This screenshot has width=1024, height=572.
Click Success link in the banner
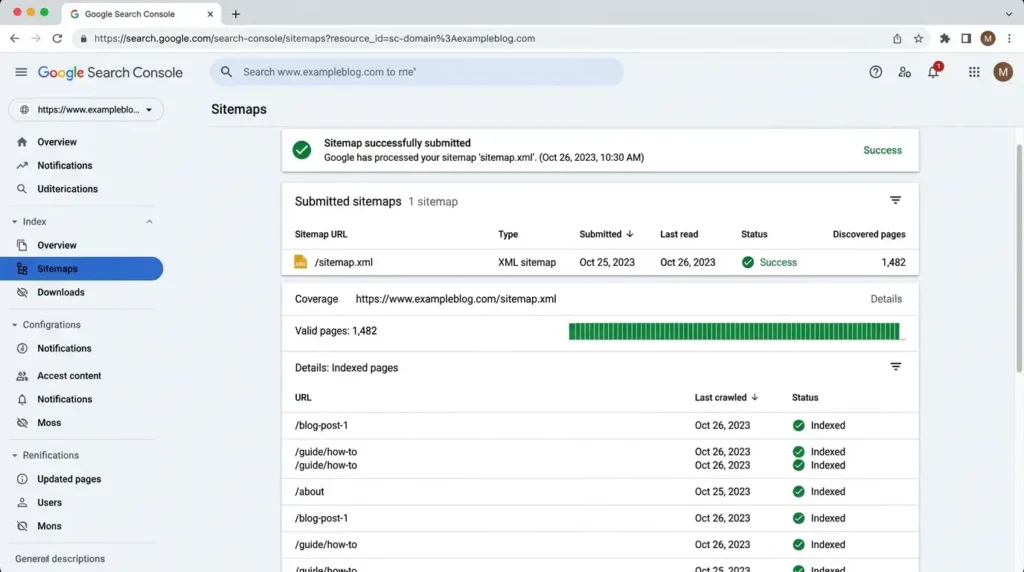[882, 150]
